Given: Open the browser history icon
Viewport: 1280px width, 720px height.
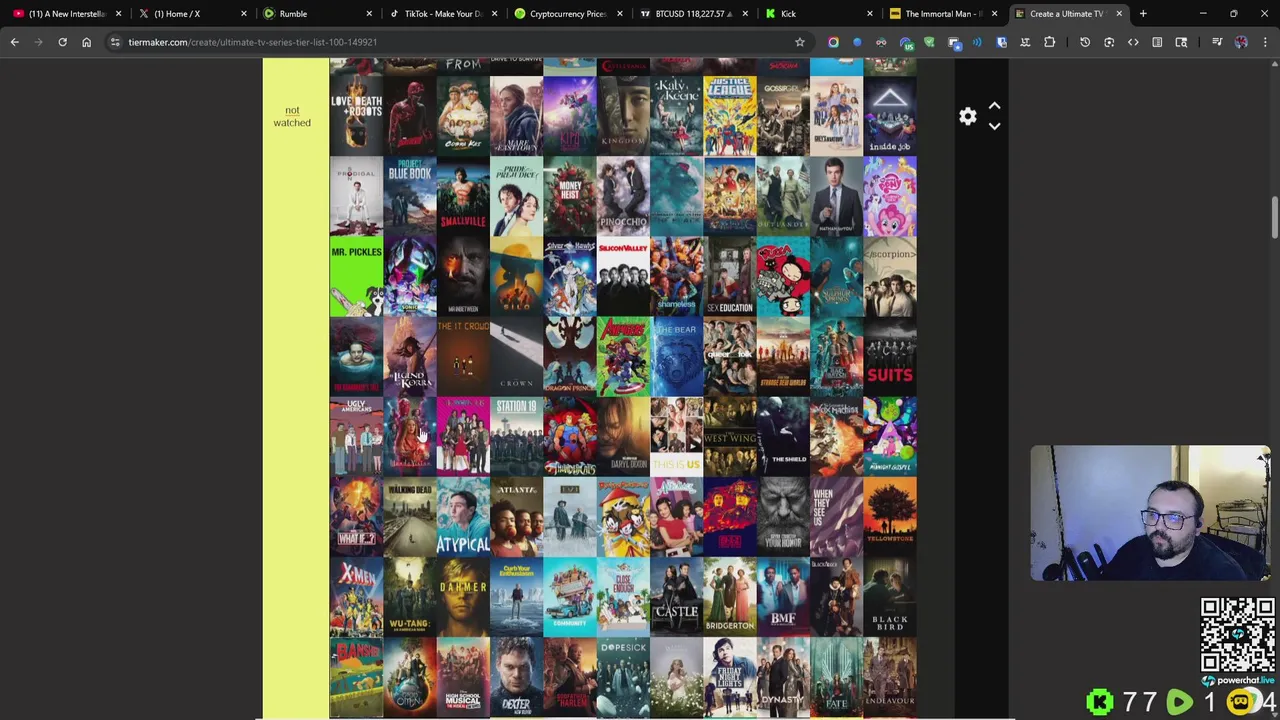Looking at the screenshot, I should coord(1085,42).
